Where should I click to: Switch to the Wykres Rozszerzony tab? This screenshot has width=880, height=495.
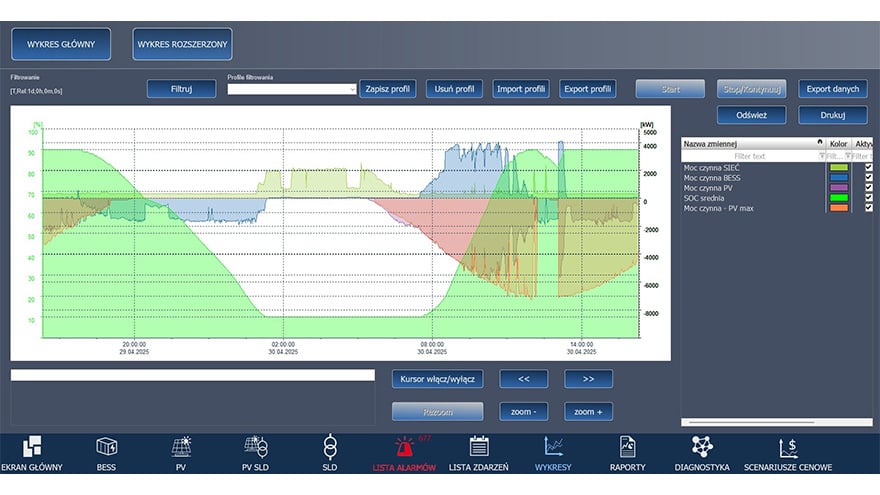click(x=183, y=44)
